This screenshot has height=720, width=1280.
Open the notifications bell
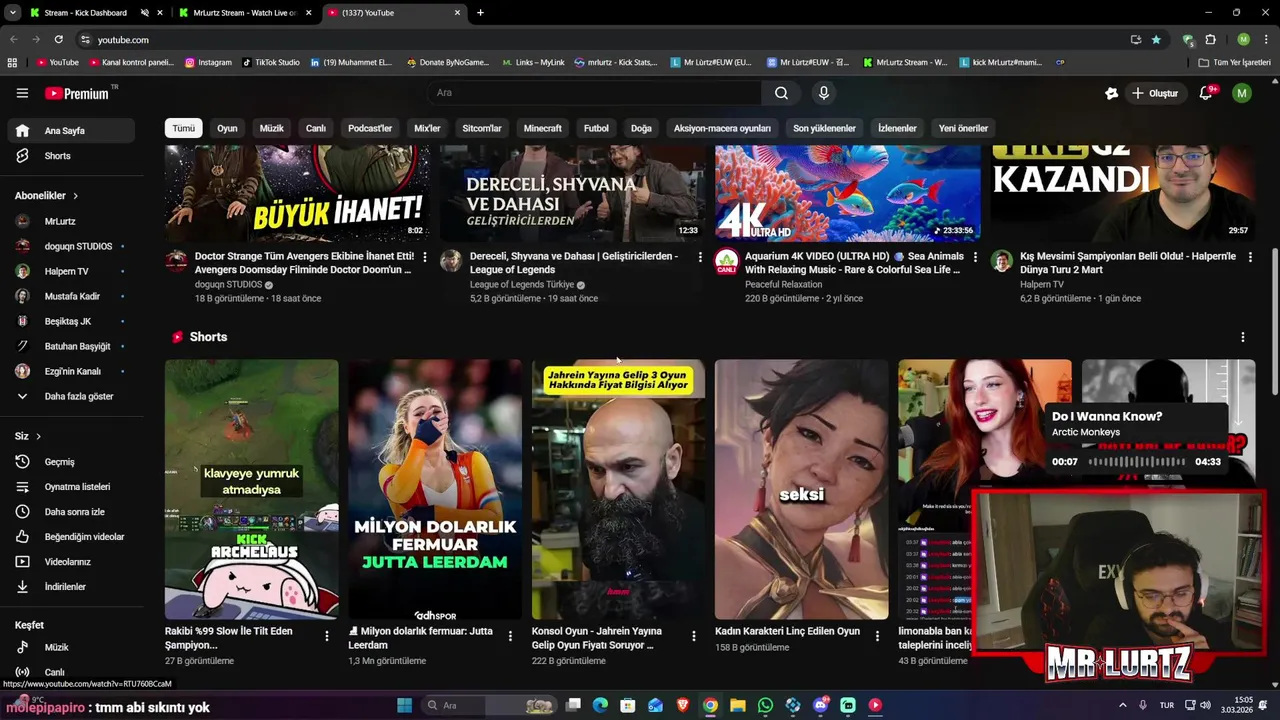(1206, 93)
